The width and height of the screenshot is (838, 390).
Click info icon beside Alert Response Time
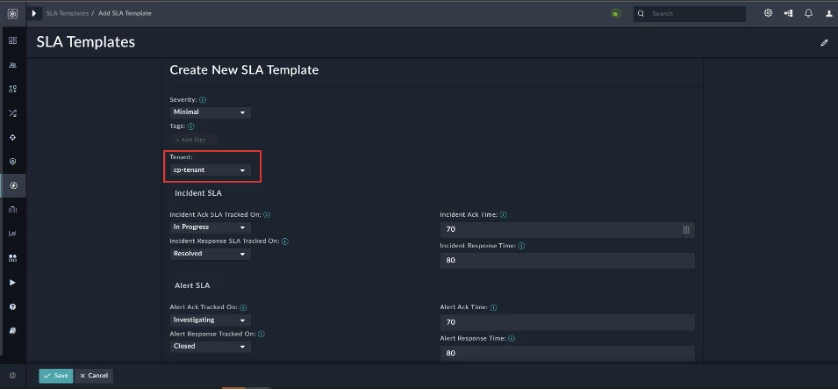click(511, 339)
